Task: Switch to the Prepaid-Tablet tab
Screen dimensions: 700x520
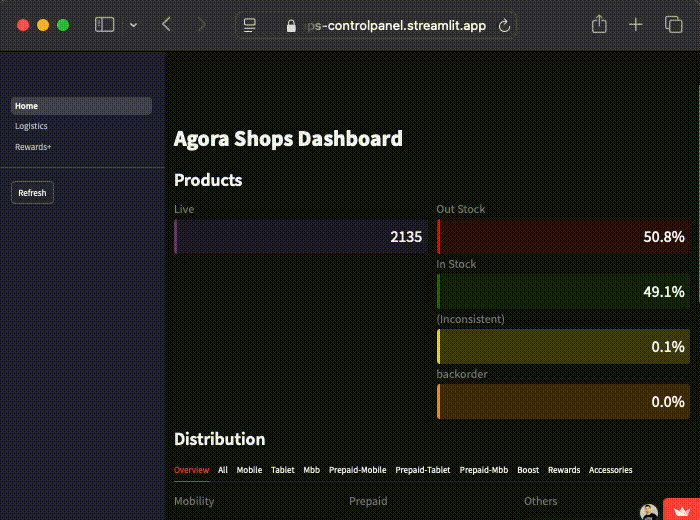Action: tap(423, 470)
